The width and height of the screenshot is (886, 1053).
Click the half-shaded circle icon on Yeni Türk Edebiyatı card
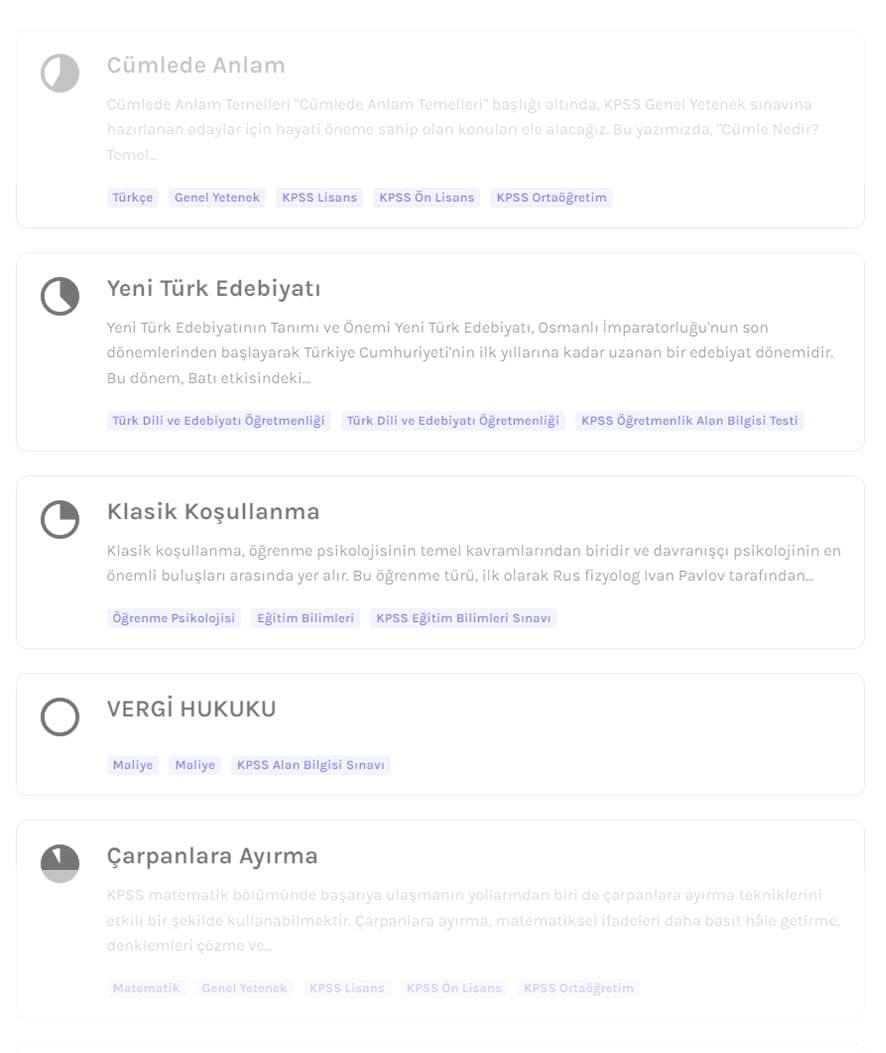coord(59,296)
